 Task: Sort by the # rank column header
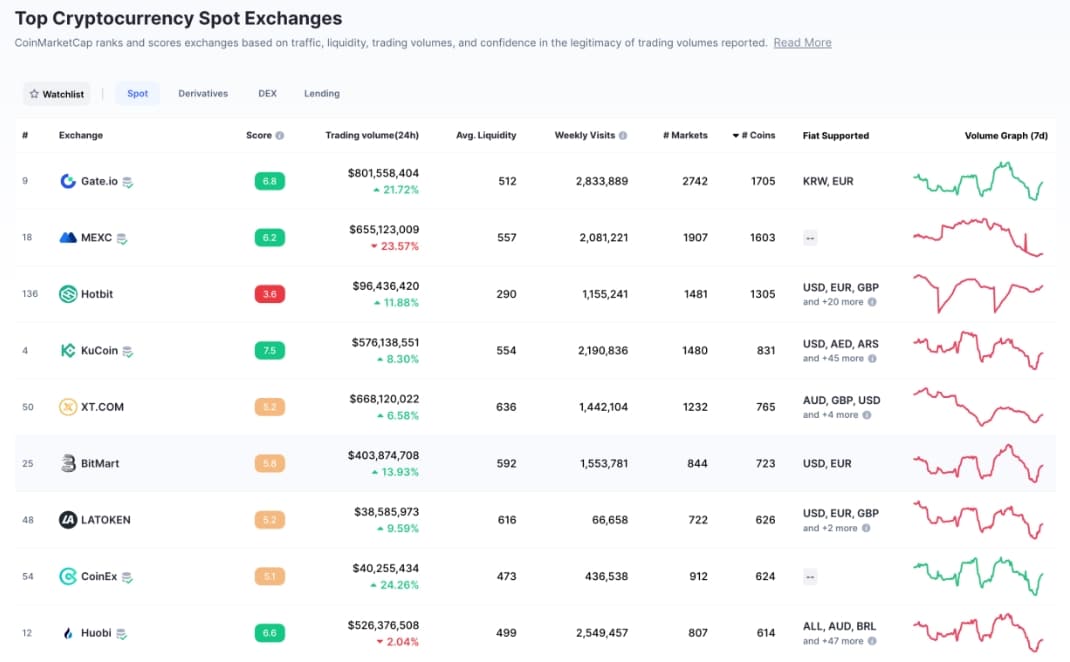coord(25,135)
